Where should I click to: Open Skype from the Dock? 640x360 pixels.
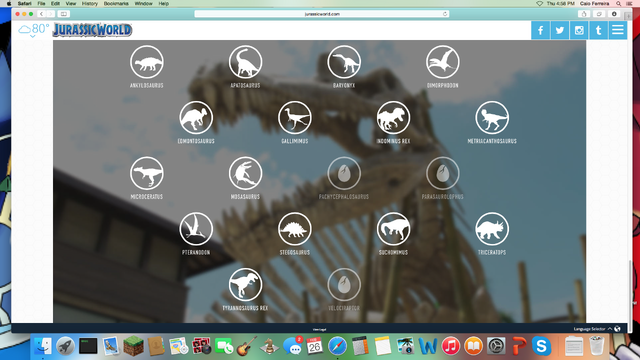pos(541,346)
